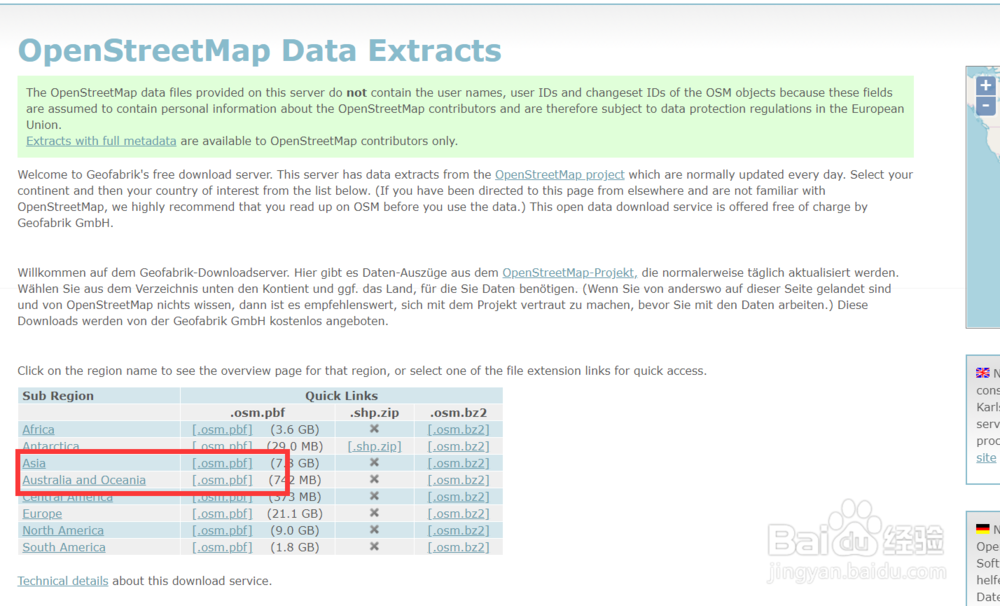Open the North America region page

(x=63, y=530)
